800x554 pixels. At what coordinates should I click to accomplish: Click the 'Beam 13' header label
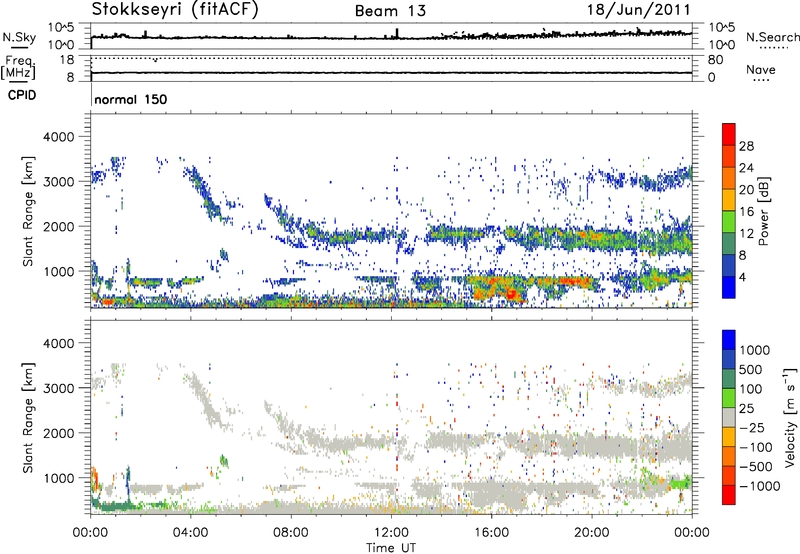[390, 11]
